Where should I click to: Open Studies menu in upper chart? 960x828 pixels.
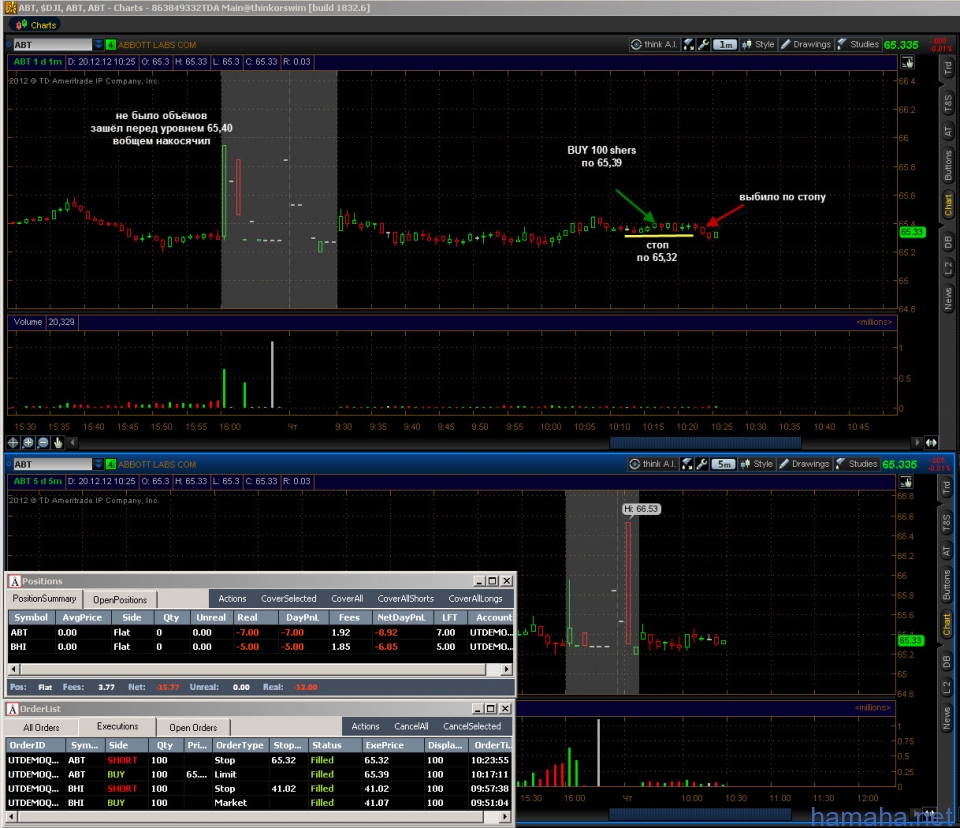(858, 44)
